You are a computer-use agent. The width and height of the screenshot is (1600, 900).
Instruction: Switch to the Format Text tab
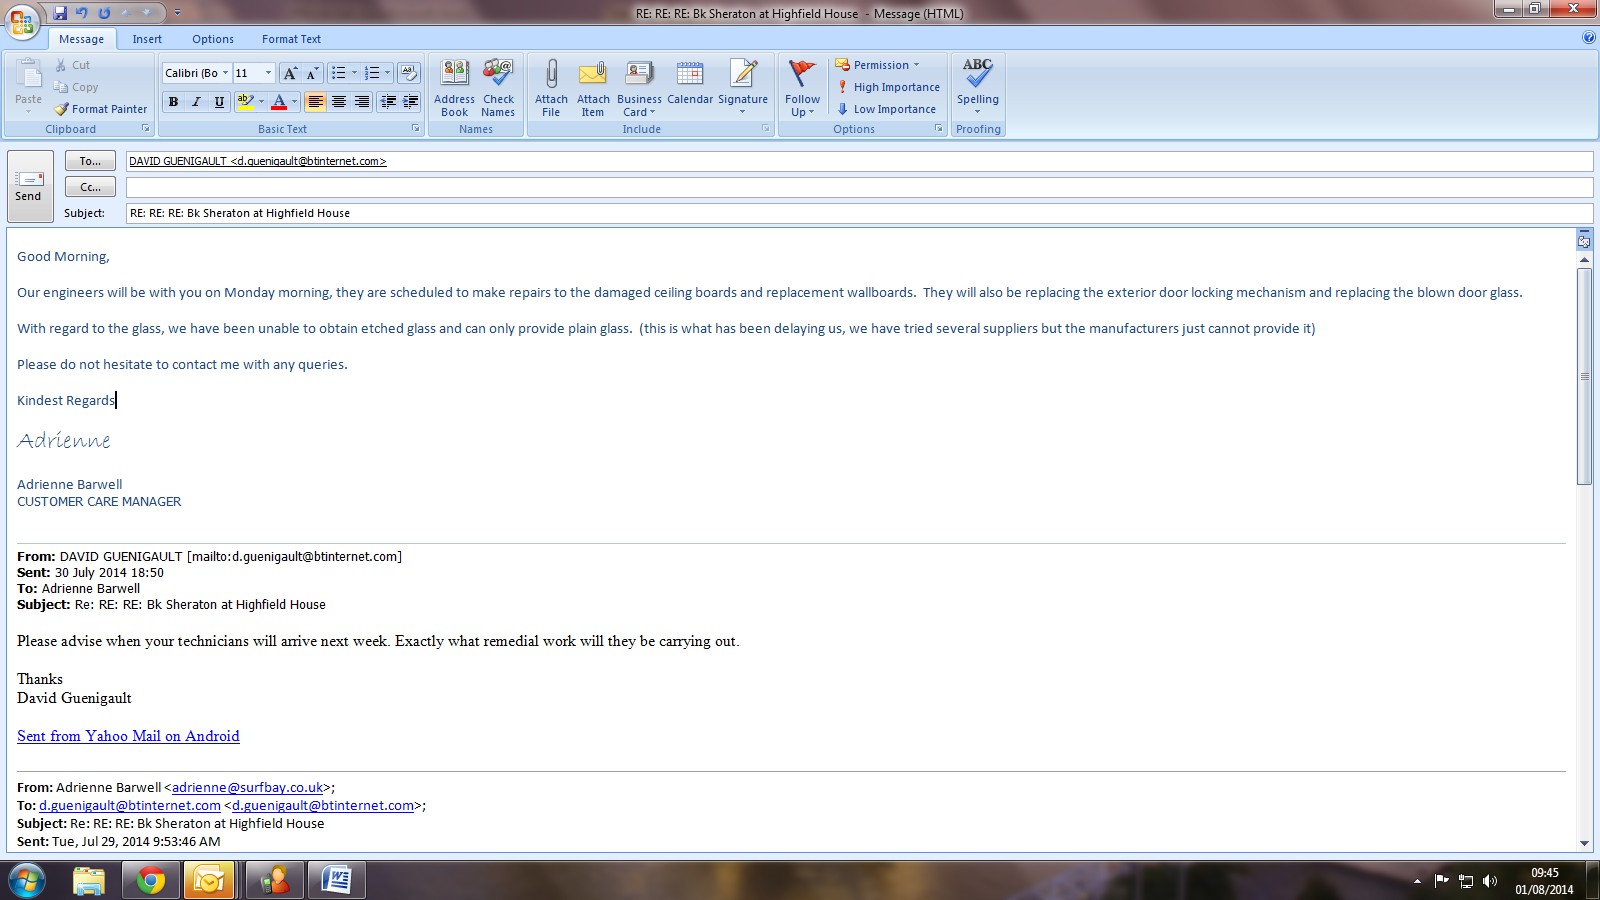coord(291,39)
